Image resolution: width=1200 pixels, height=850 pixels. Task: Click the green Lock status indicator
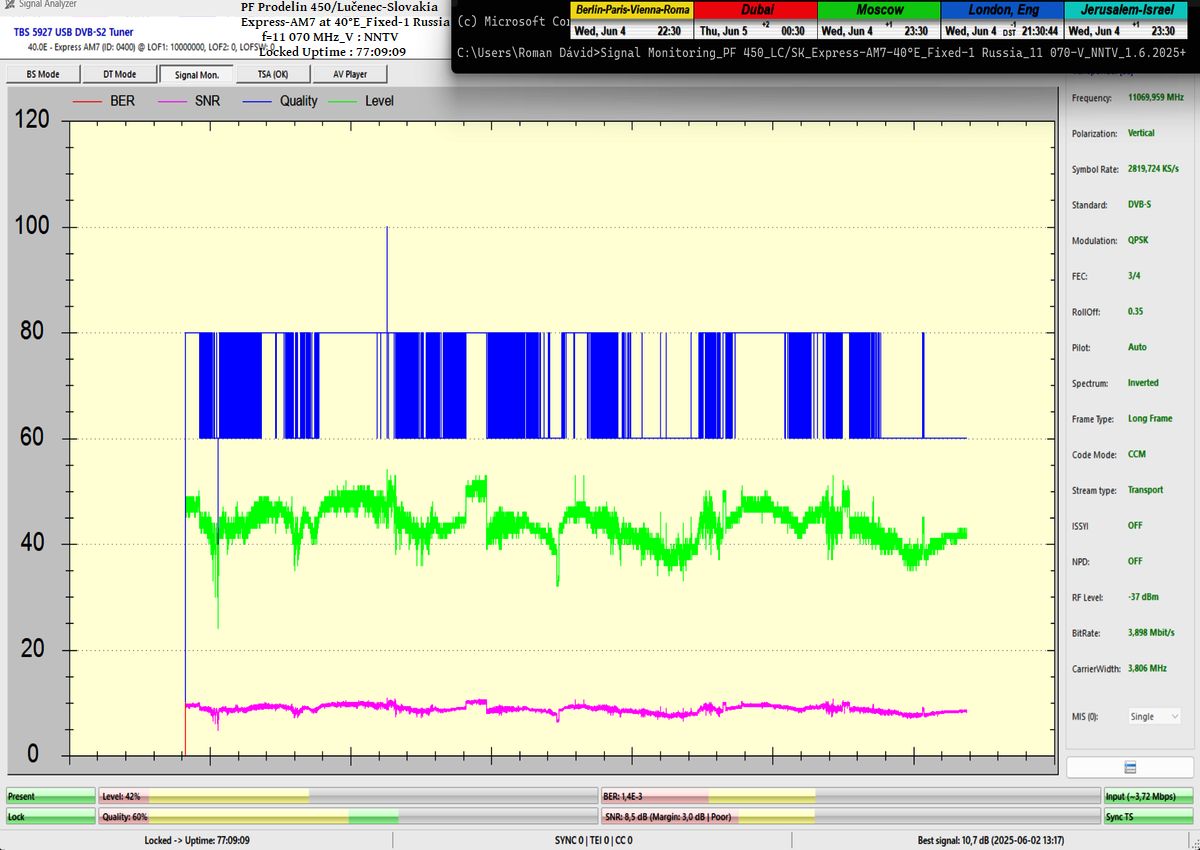point(50,817)
